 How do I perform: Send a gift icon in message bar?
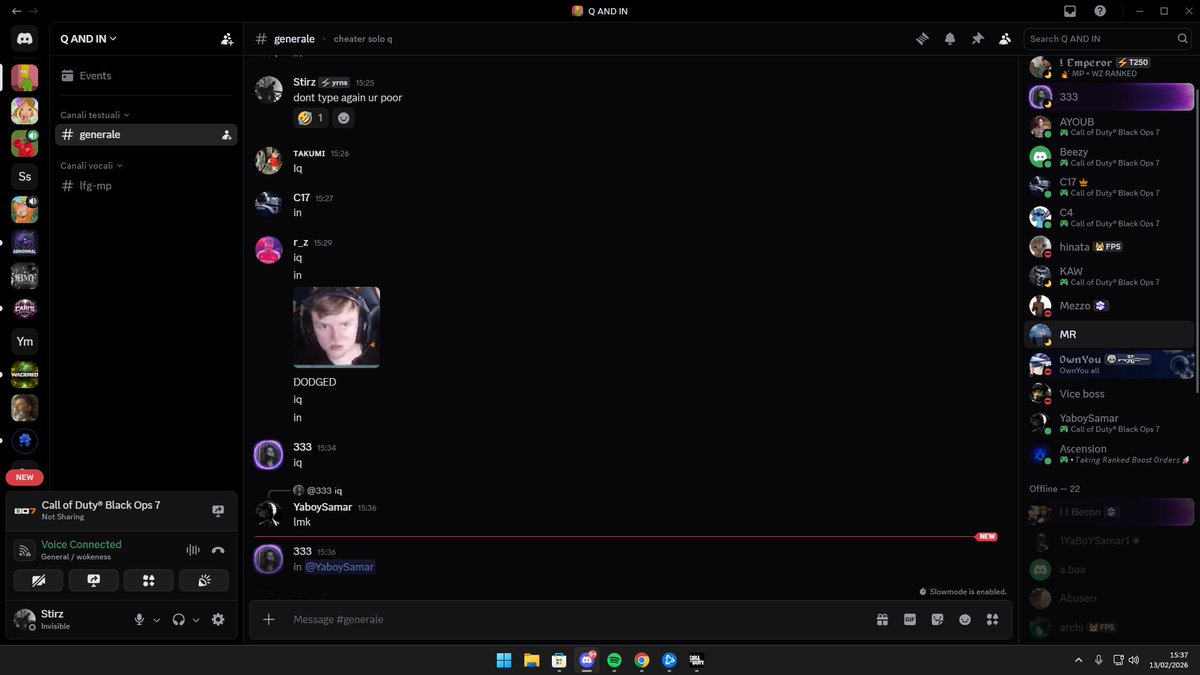[x=882, y=620]
